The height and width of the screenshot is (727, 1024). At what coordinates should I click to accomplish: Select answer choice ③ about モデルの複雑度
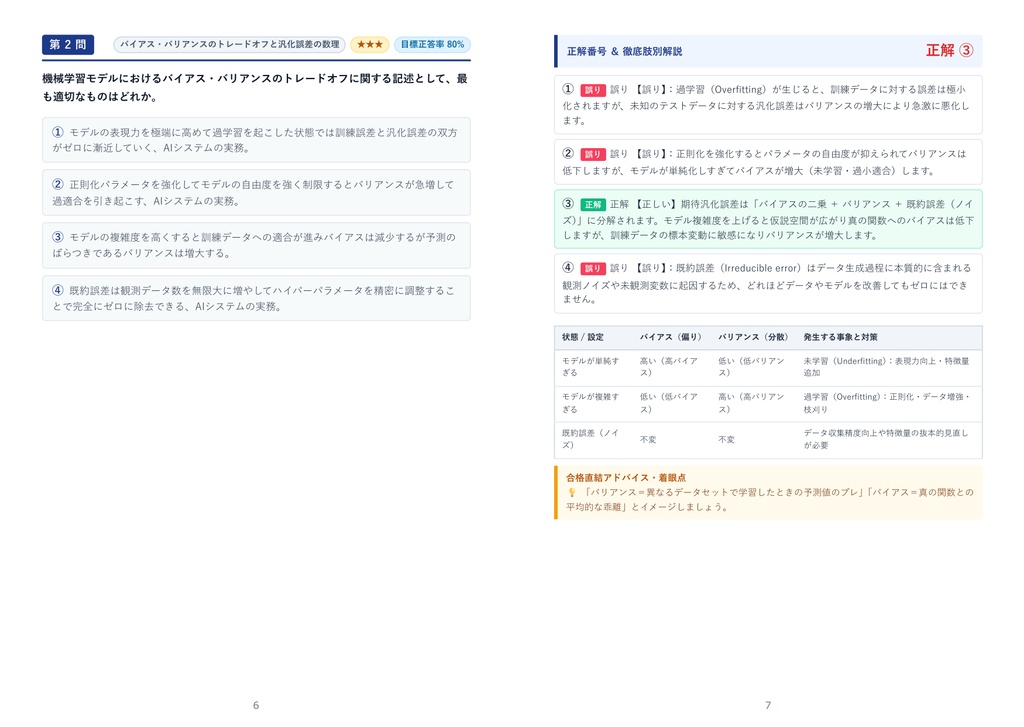[256, 245]
